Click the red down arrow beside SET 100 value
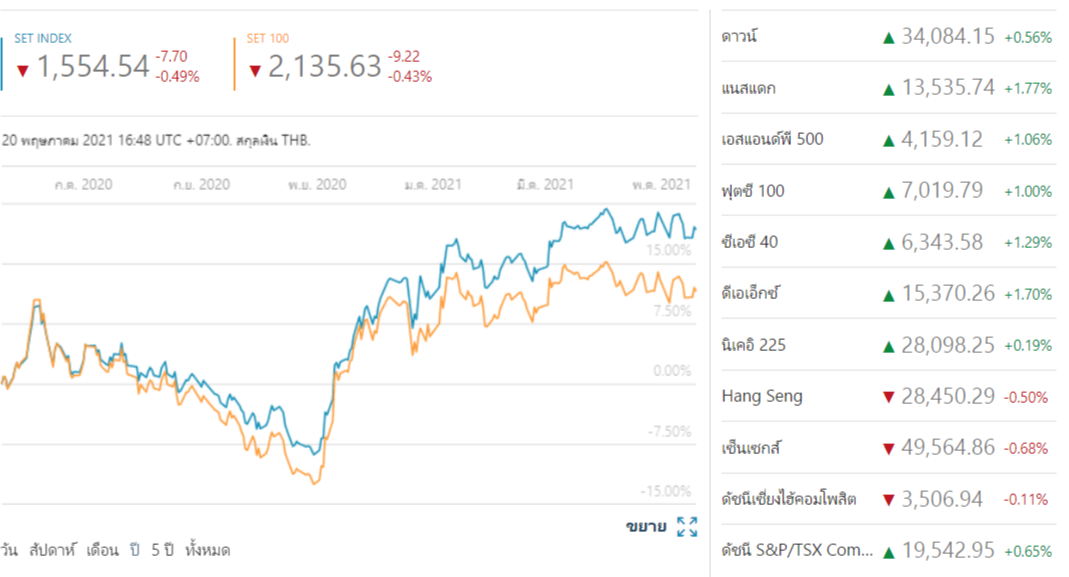The width and height of the screenshot is (1069, 577). [x=255, y=70]
